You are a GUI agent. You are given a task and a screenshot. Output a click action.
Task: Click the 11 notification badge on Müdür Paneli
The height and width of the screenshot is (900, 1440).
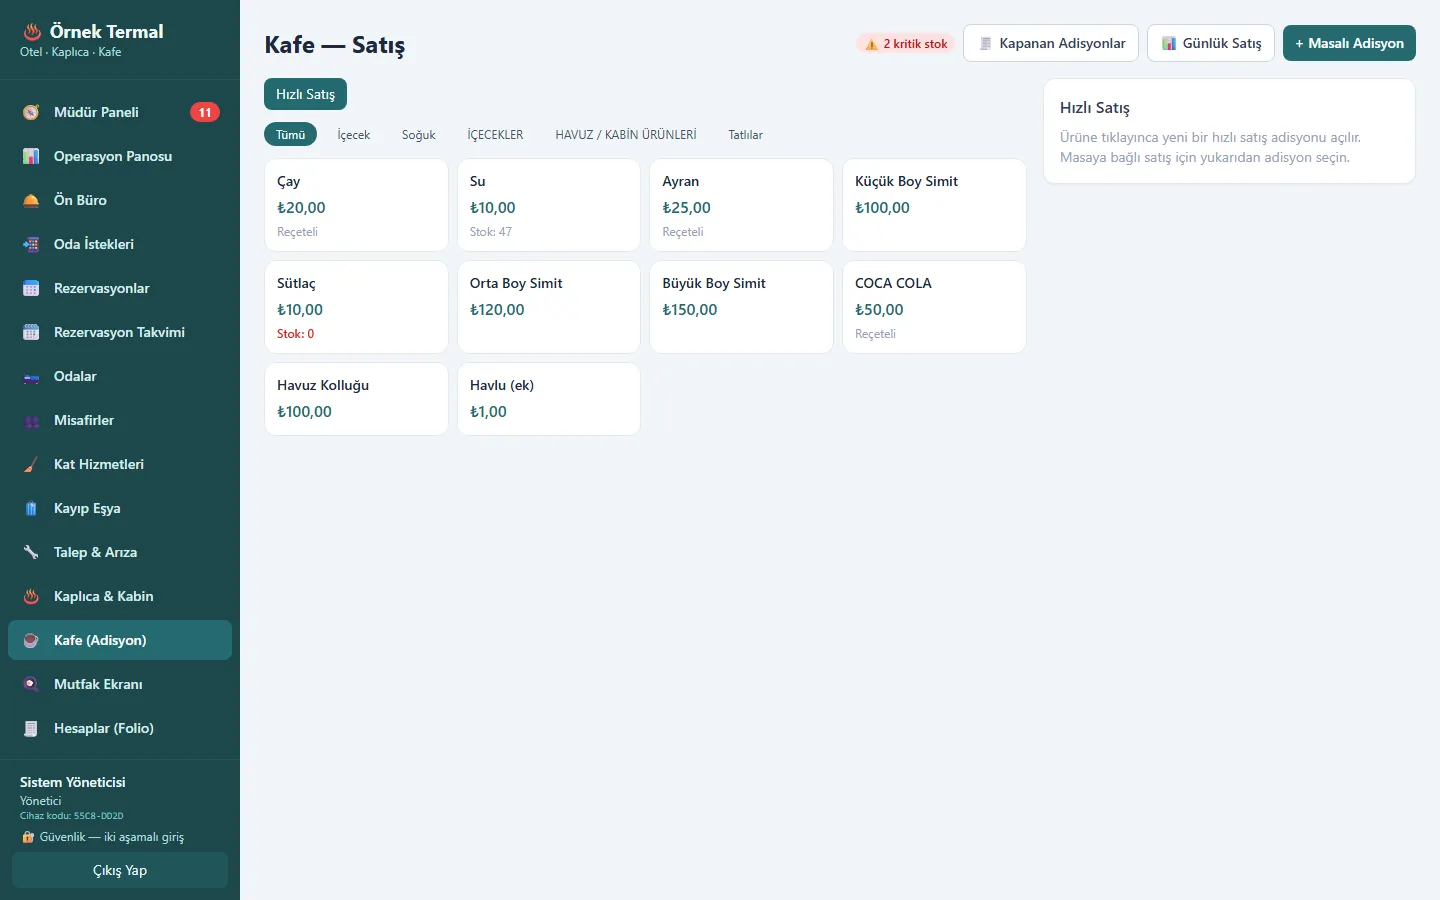205,112
